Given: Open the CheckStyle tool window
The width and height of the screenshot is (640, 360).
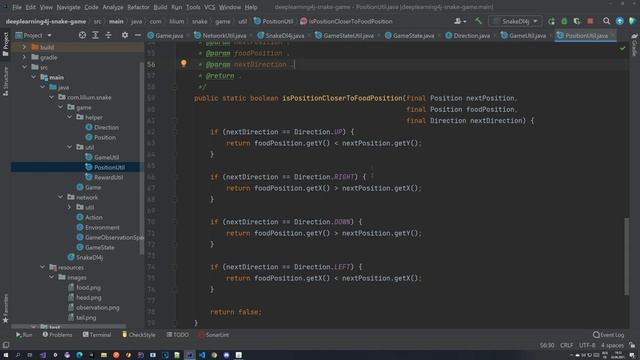Looking at the screenshot, I should point(138,335).
